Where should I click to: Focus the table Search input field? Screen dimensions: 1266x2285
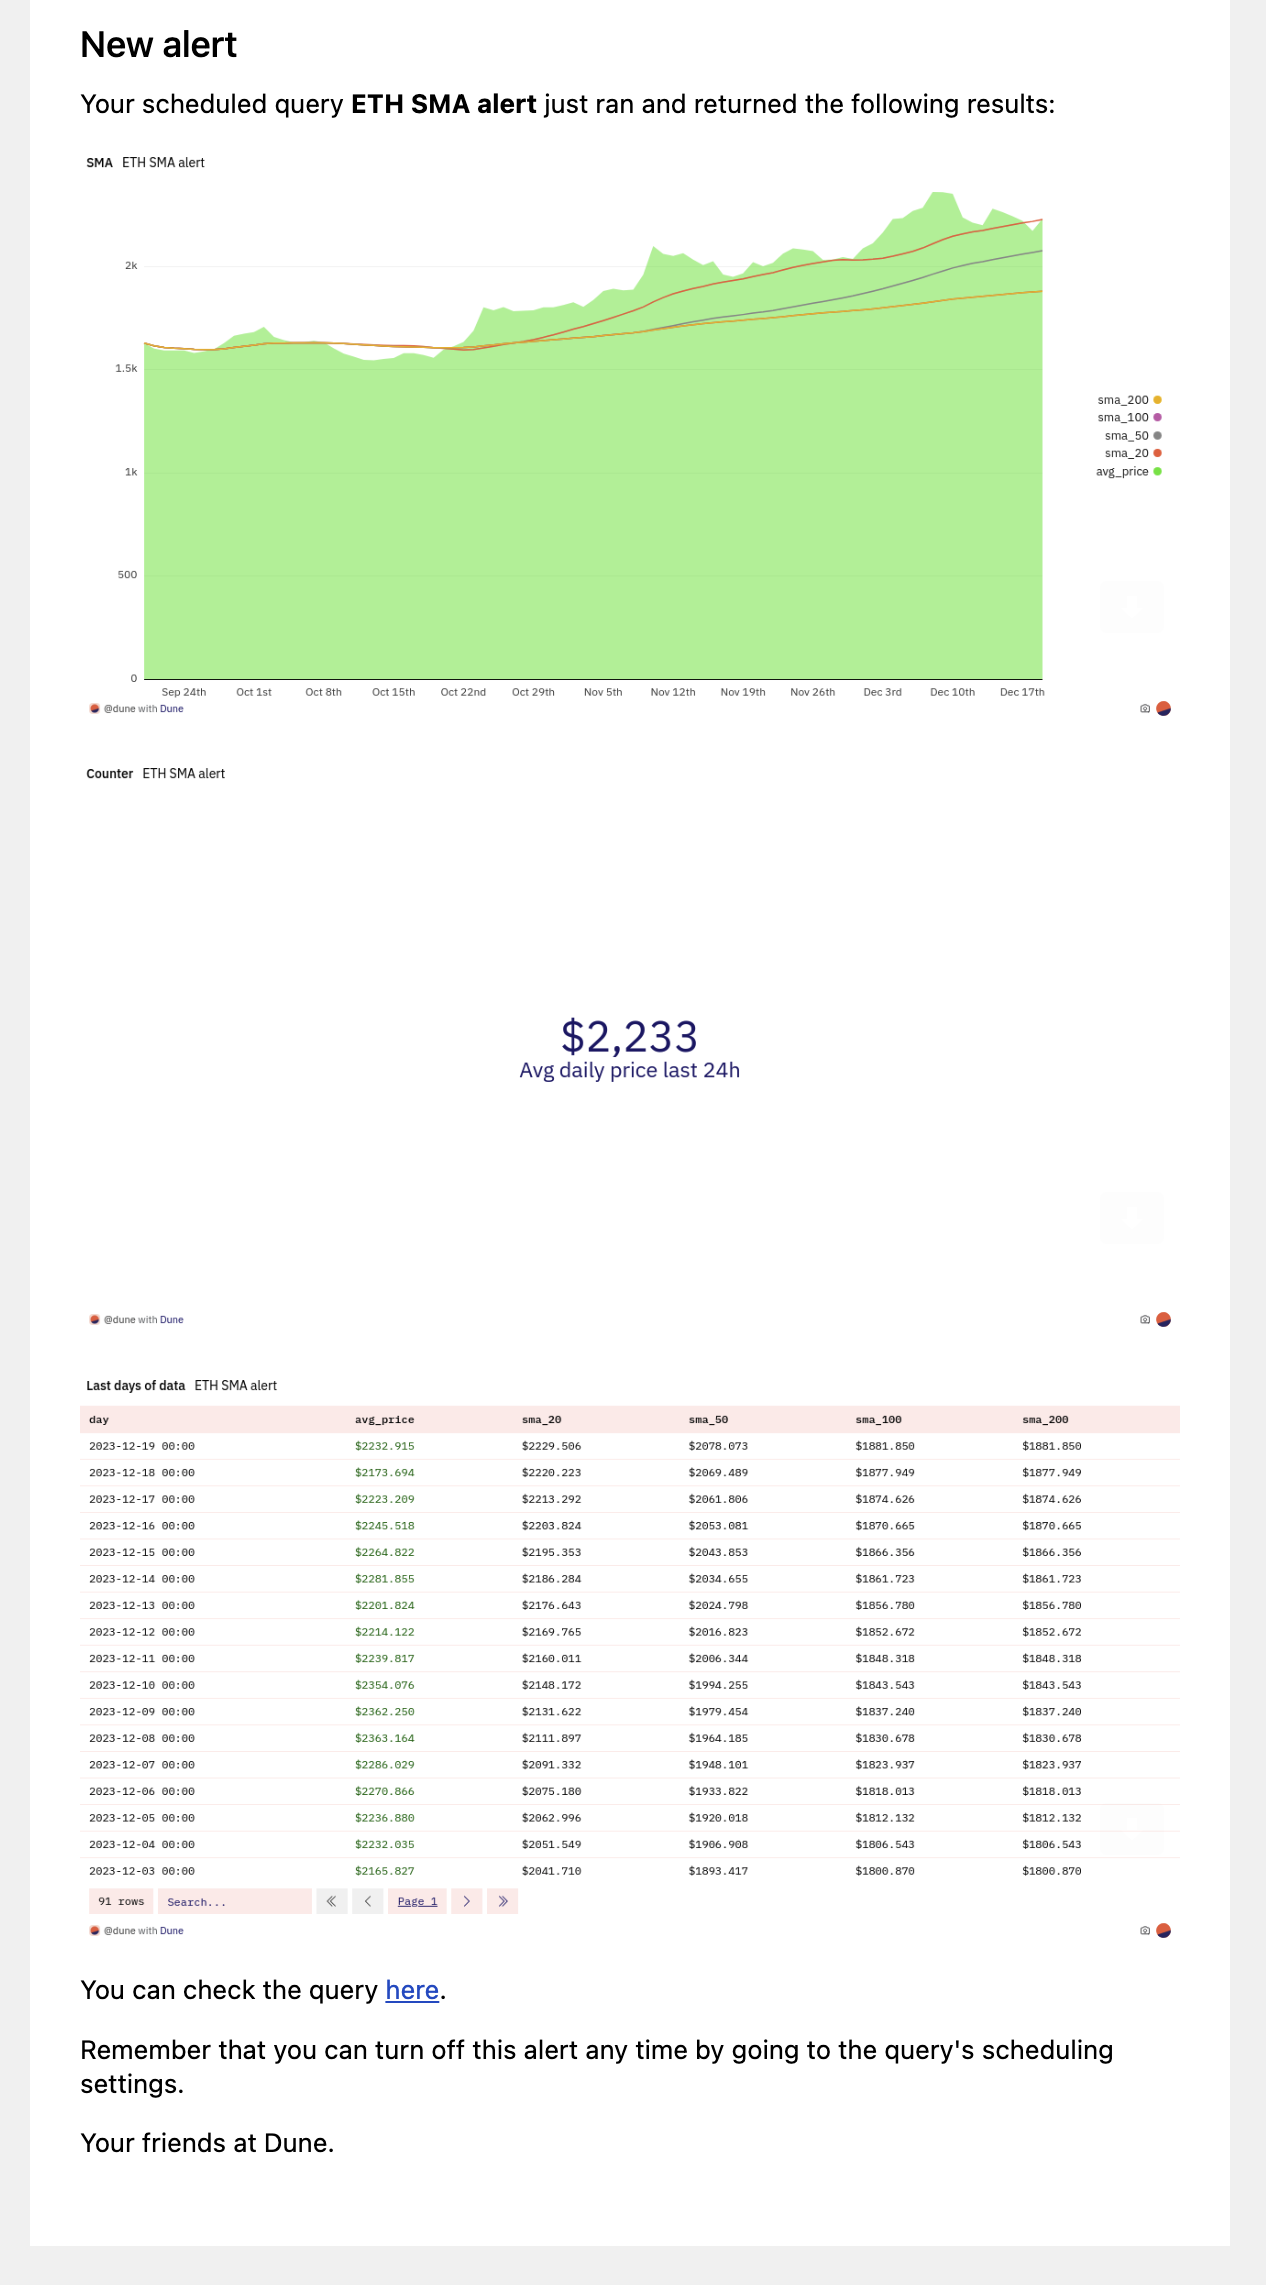click(235, 1901)
